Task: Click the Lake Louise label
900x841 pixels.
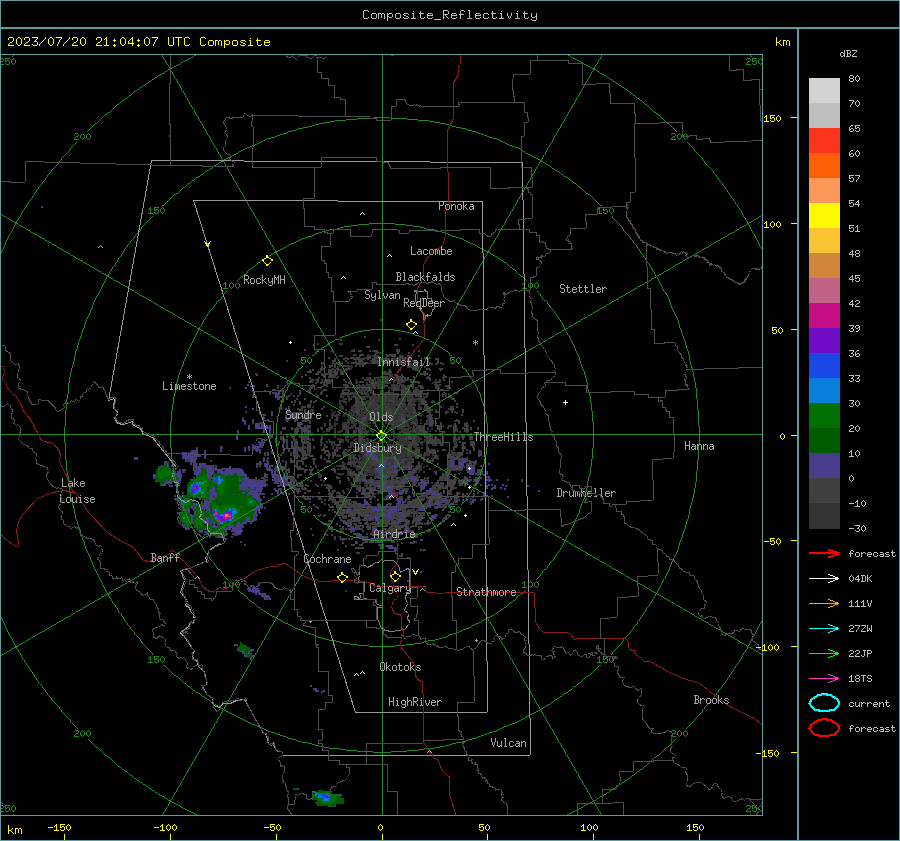Action: pos(77,491)
